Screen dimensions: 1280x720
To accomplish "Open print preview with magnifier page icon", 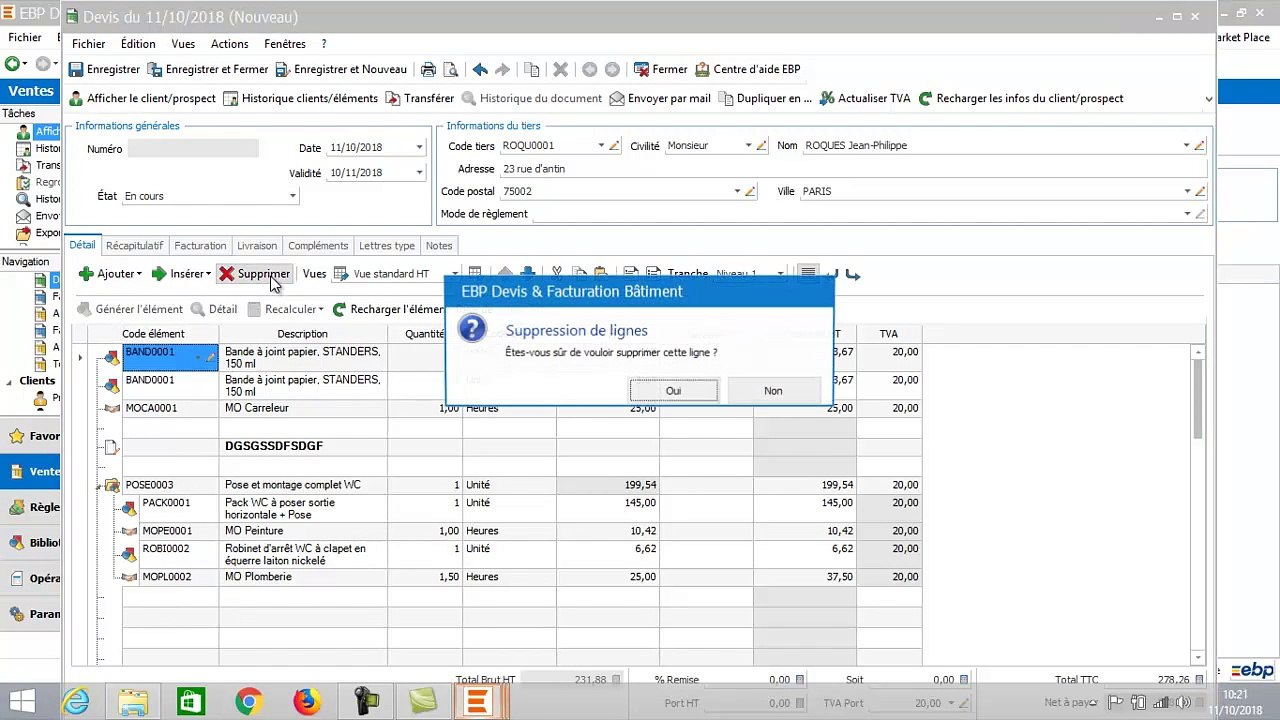I will click(x=451, y=70).
